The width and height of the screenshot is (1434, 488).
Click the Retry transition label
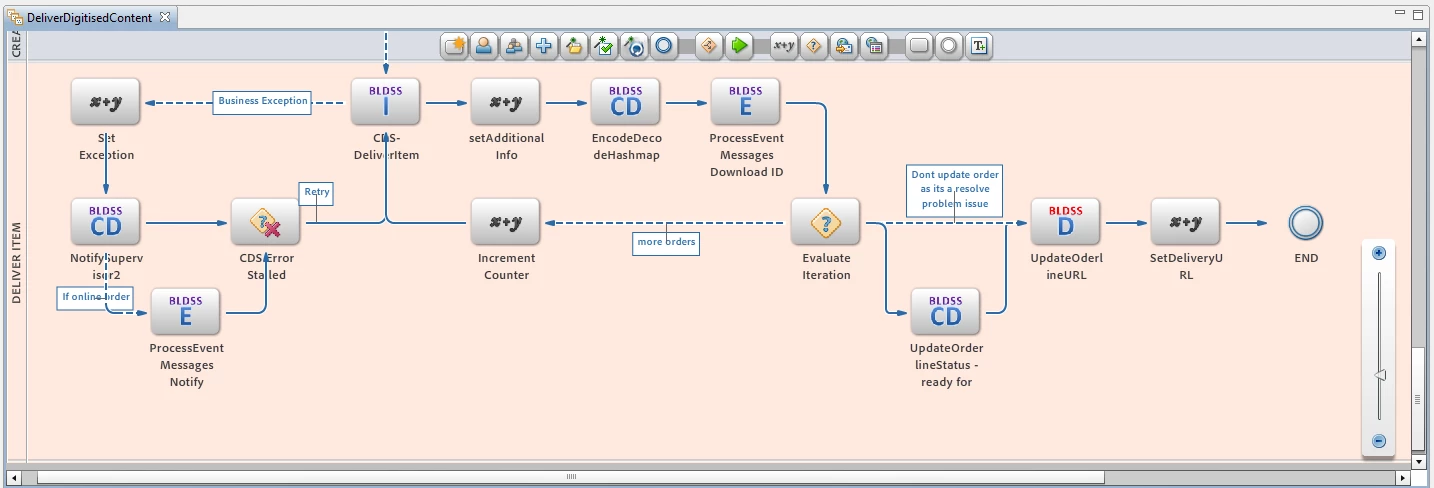(316, 193)
